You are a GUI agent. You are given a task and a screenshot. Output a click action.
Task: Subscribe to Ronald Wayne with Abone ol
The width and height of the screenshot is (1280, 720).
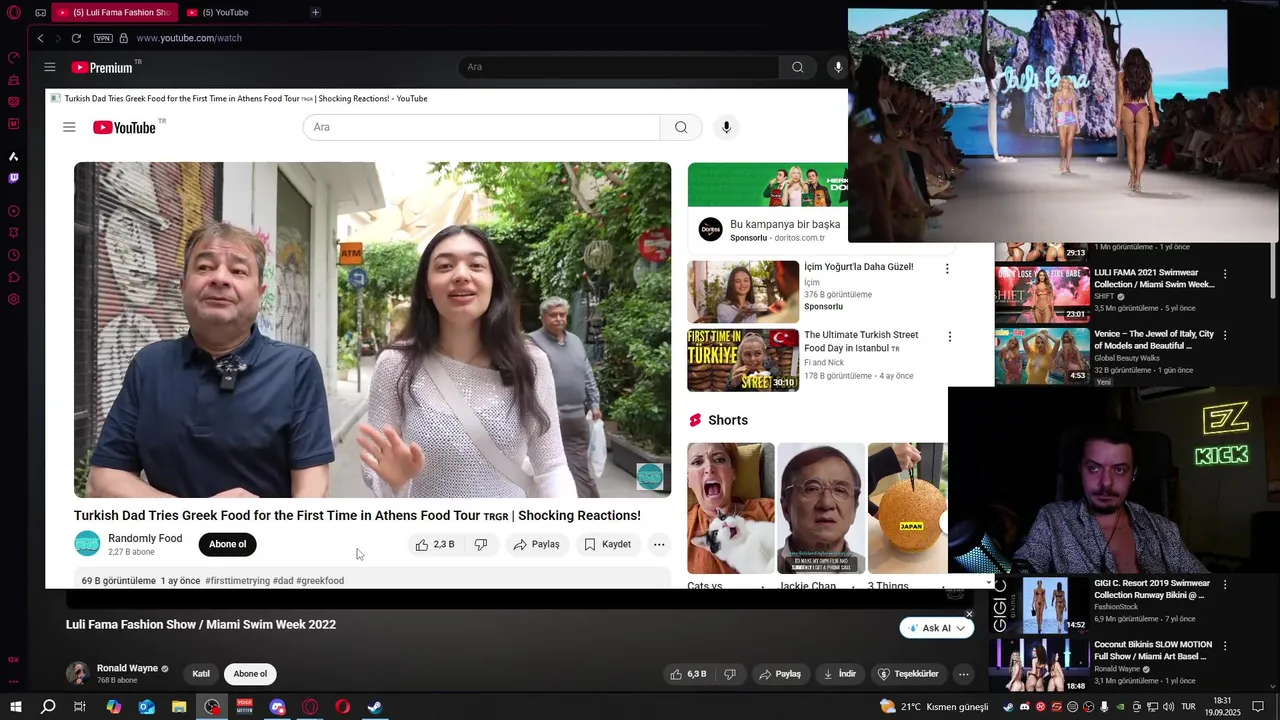[250, 674]
